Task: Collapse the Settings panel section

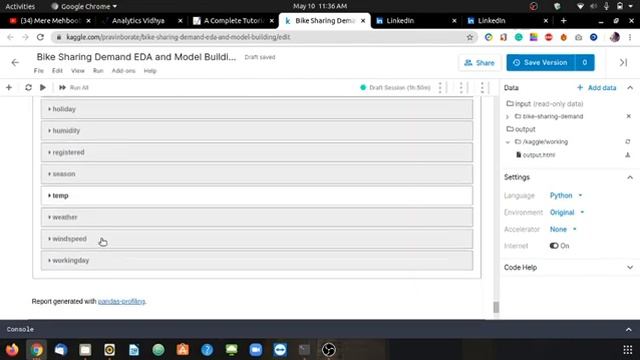Action: coord(630,177)
